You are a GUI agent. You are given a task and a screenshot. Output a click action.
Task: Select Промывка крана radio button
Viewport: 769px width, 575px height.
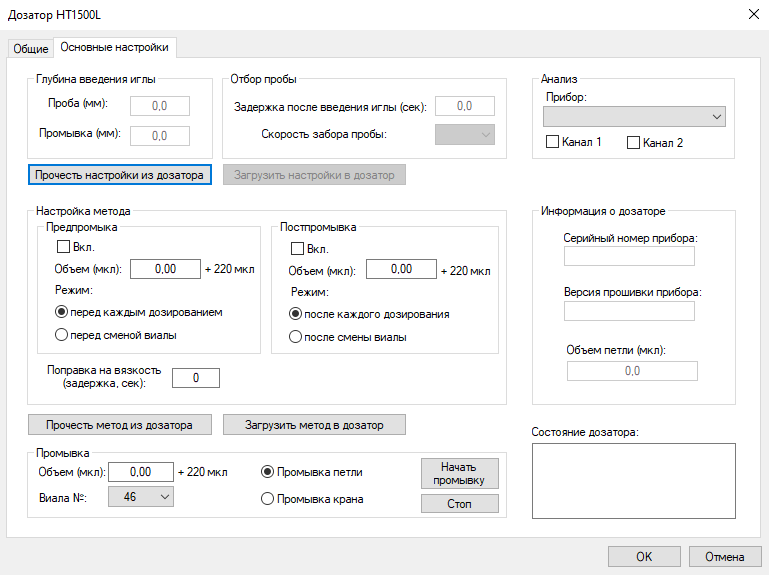click(267, 499)
